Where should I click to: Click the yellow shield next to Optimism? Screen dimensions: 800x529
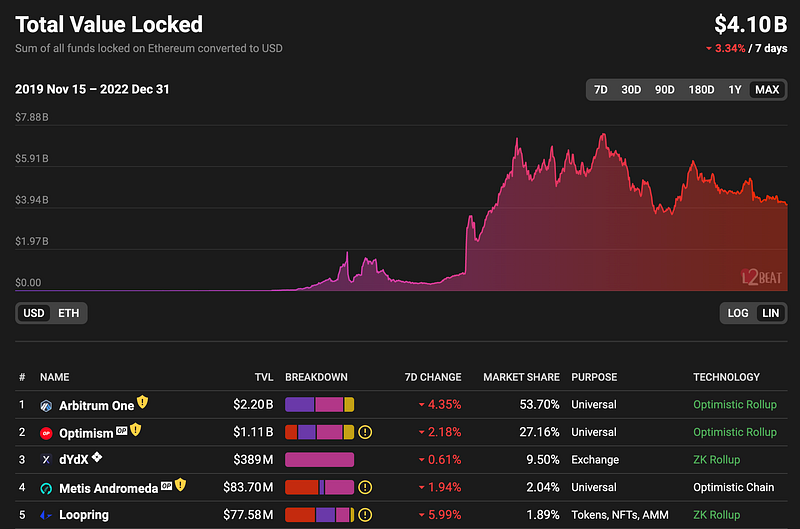(x=135, y=430)
